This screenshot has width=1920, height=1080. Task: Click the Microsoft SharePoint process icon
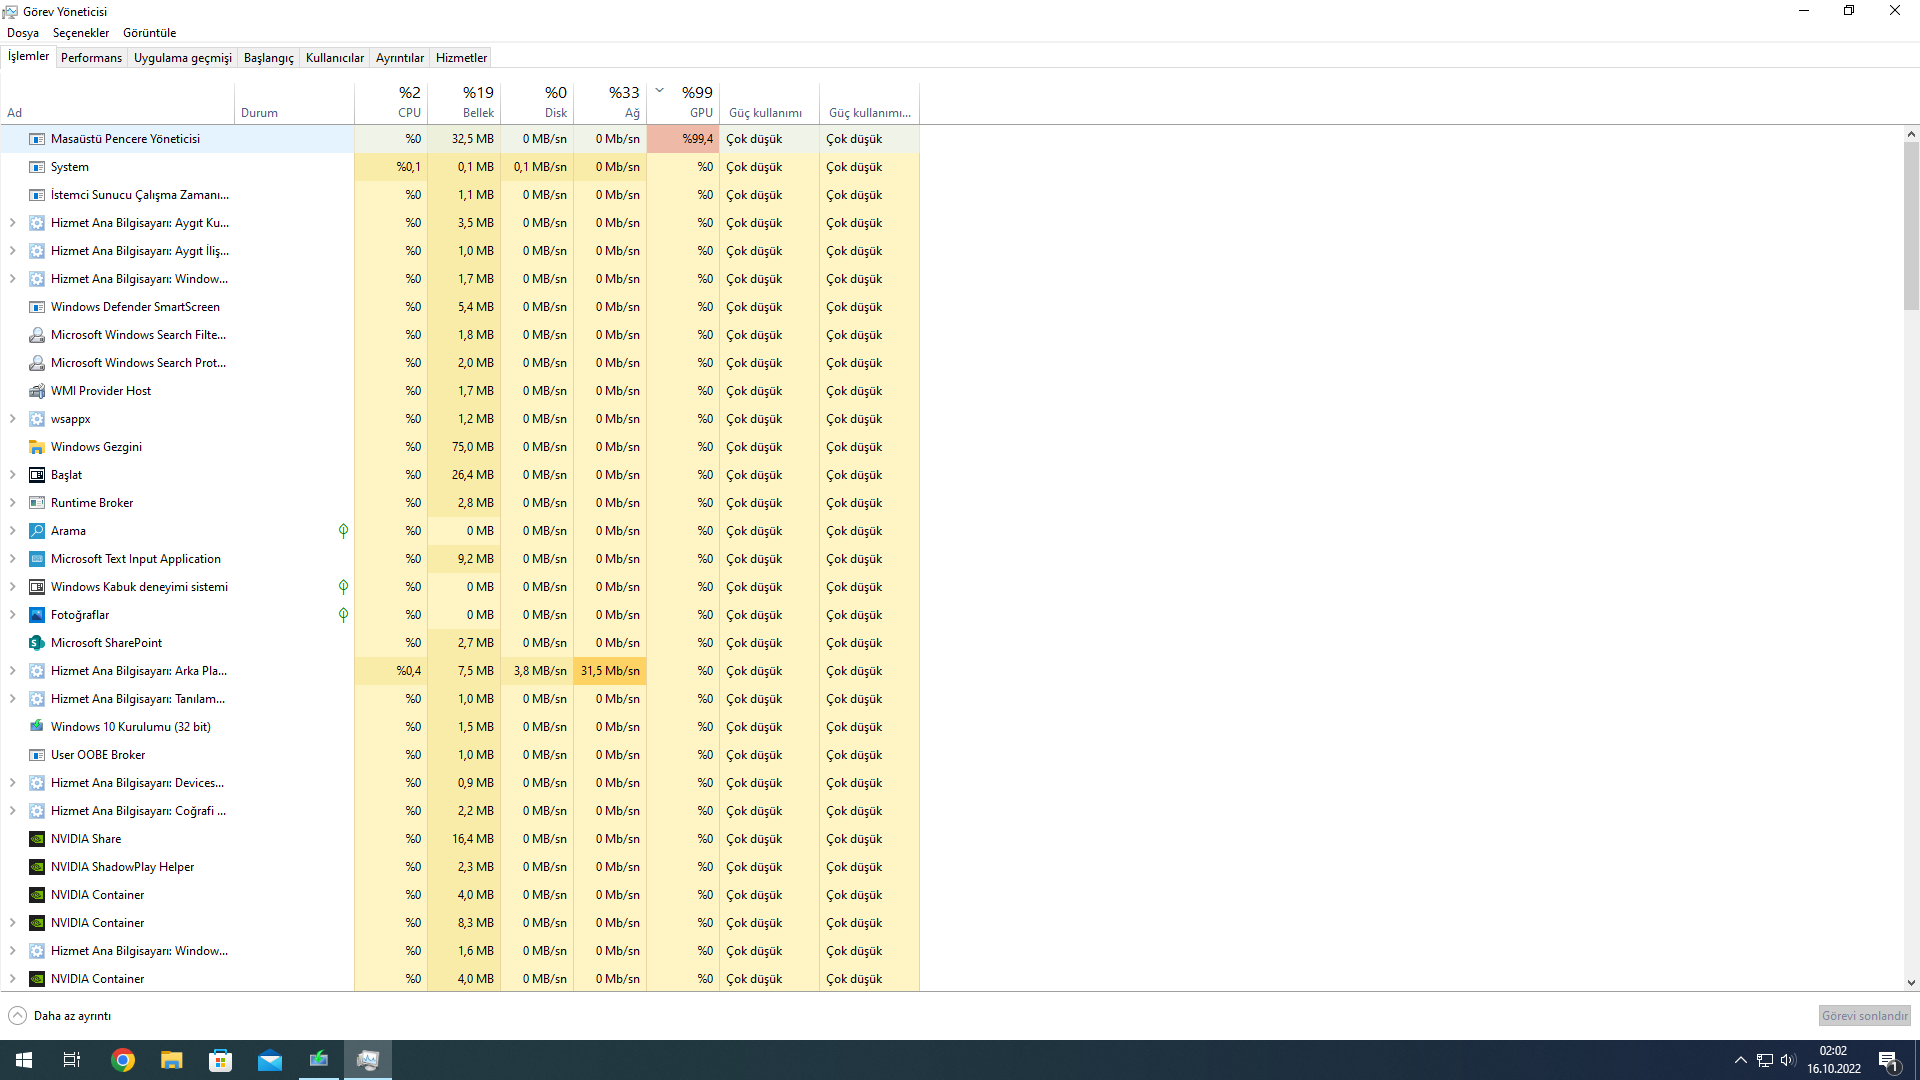pyautogui.click(x=37, y=643)
